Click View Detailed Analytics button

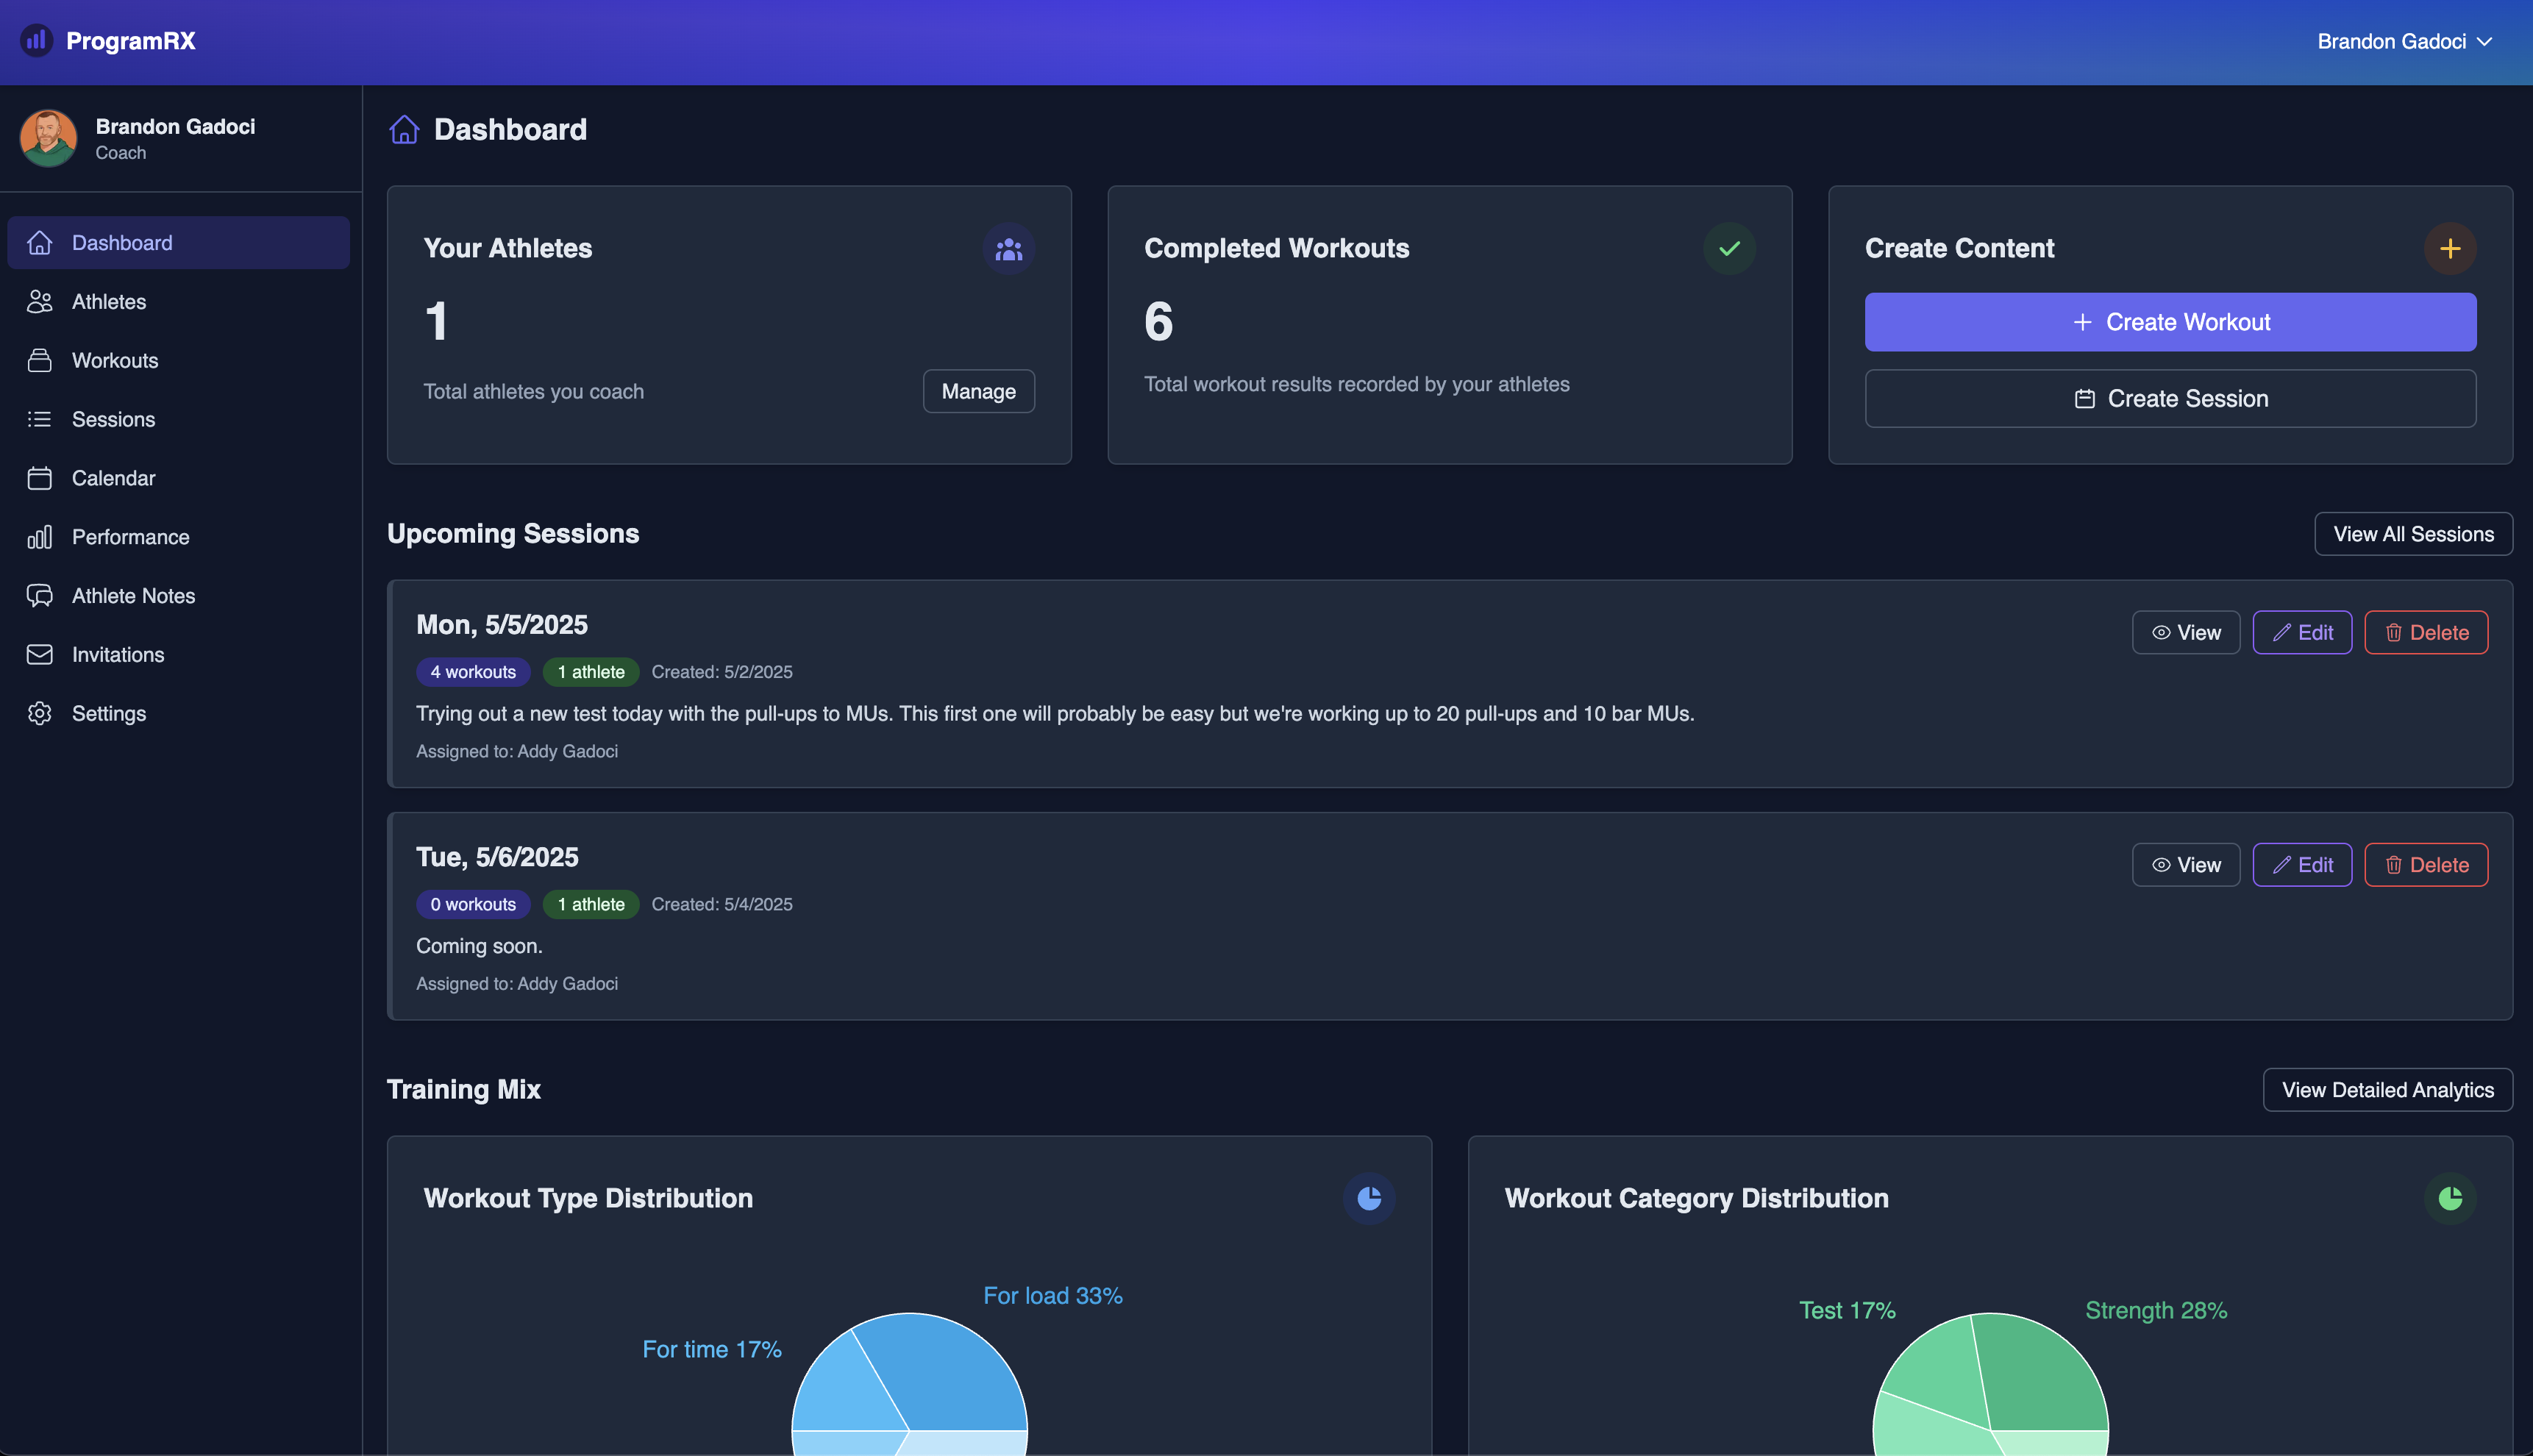2388,1090
